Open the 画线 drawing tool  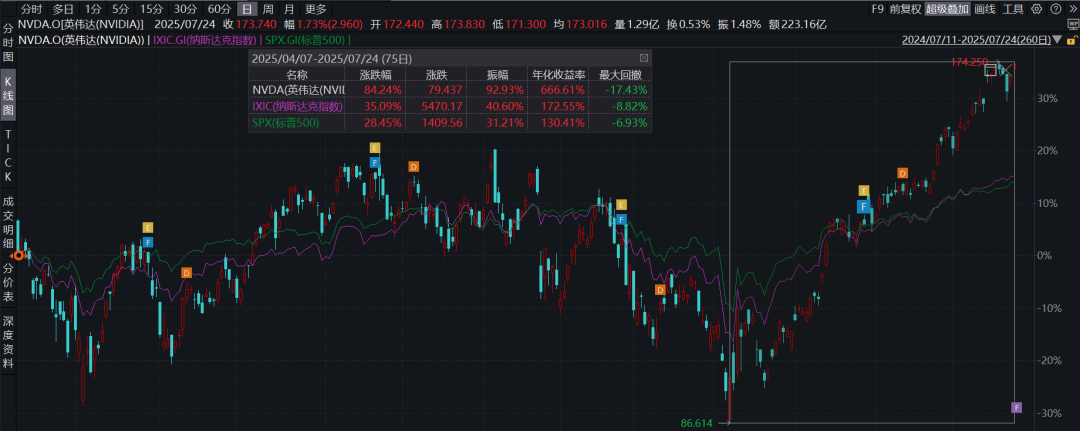[983, 9]
